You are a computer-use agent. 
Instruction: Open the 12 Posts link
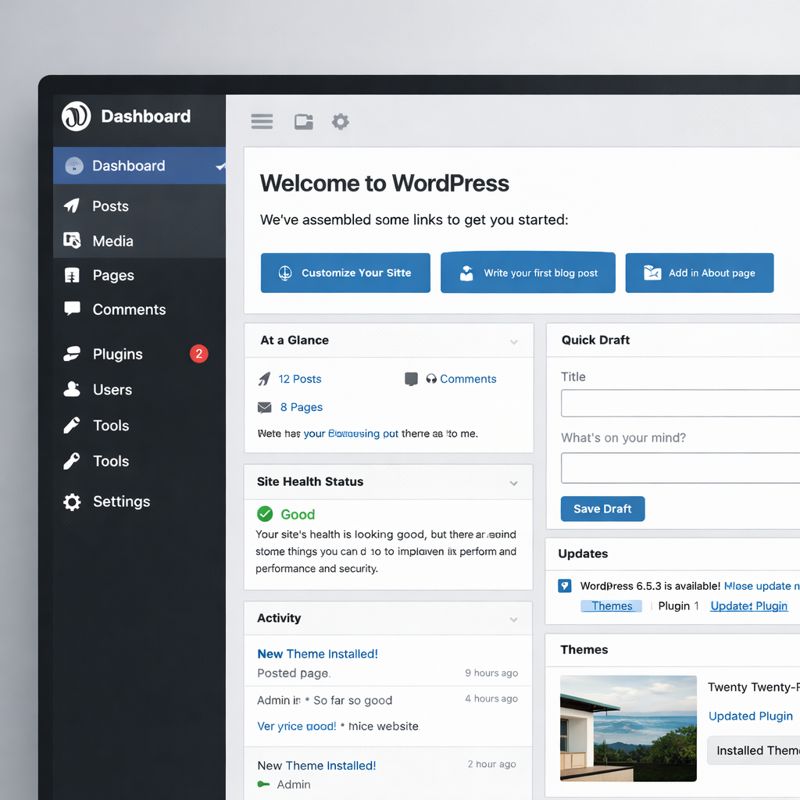[x=300, y=379]
